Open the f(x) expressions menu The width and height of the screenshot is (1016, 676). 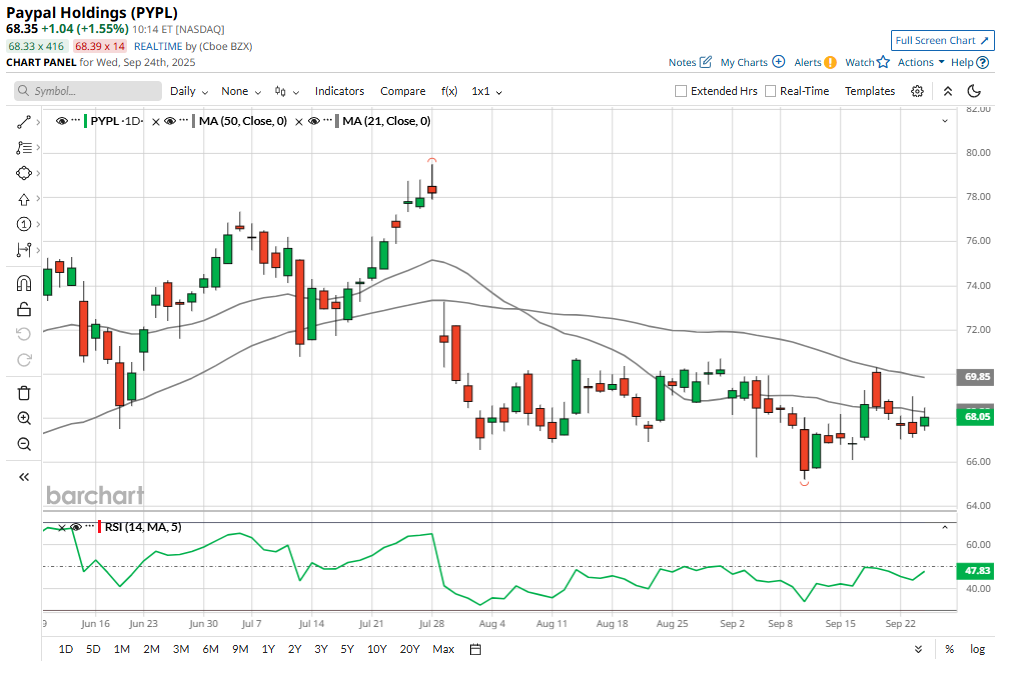click(449, 91)
